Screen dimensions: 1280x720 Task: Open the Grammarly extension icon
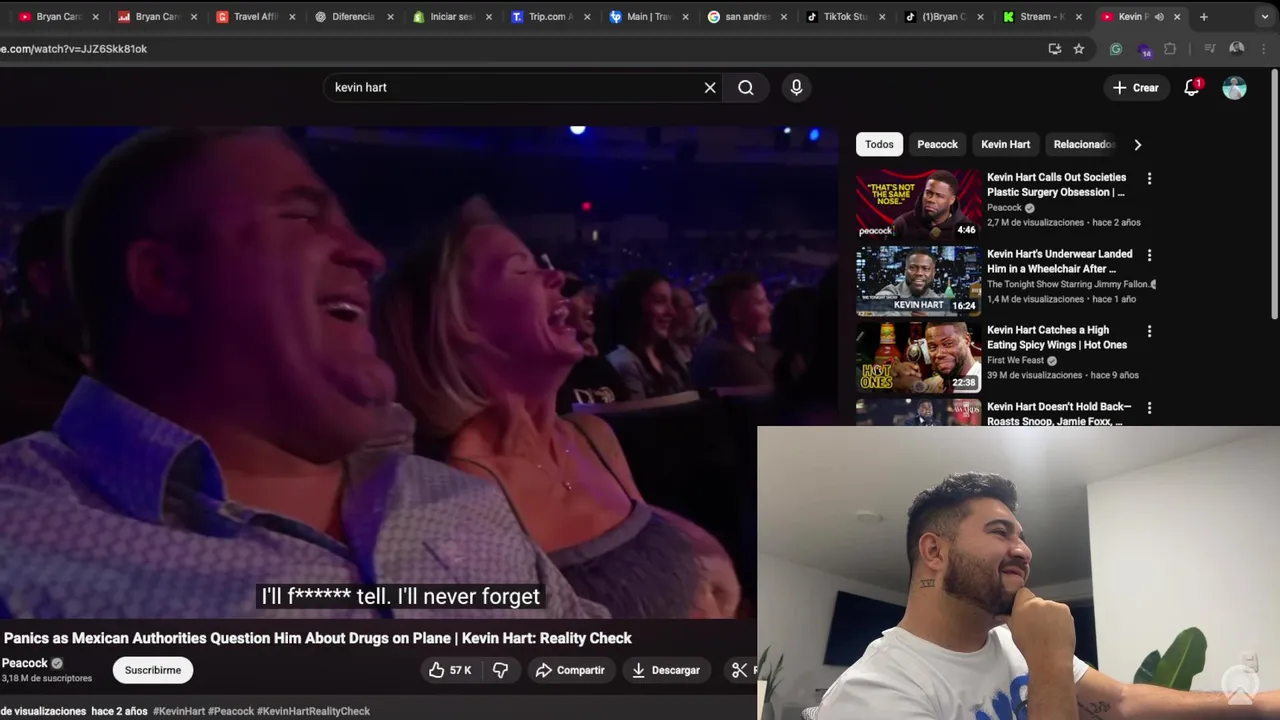pyautogui.click(x=1116, y=49)
